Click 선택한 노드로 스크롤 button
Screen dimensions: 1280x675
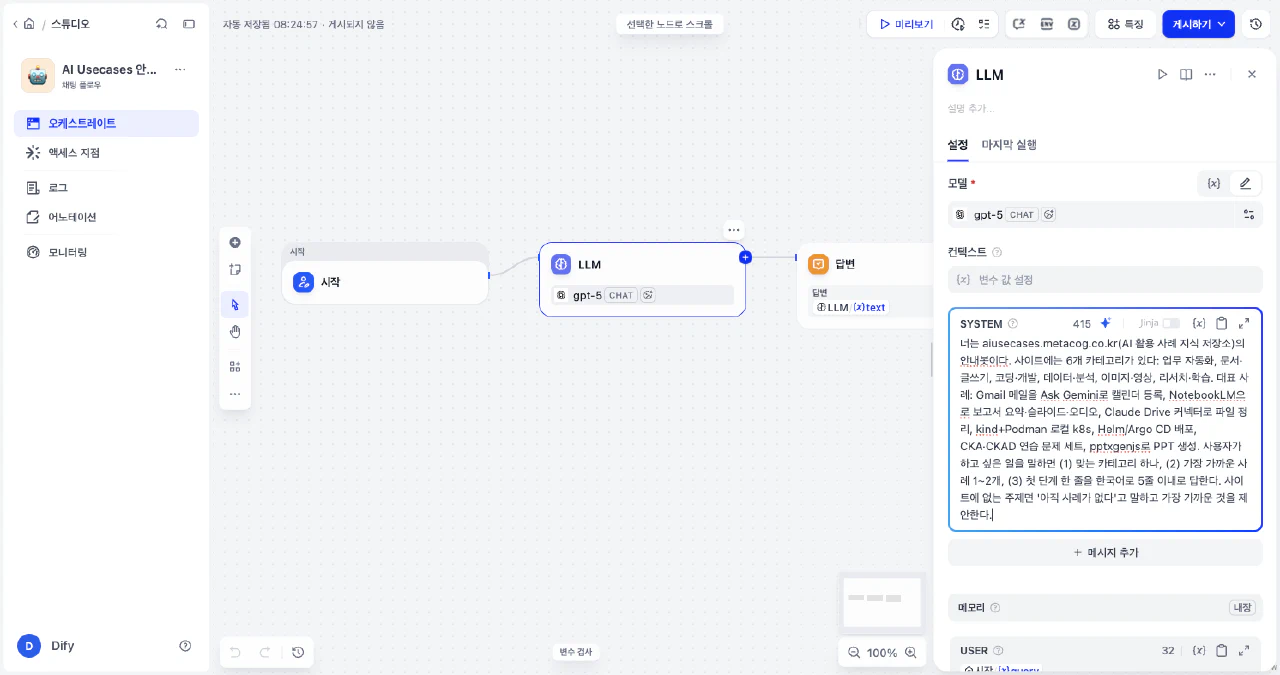pyautogui.click(x=670, y=24)
